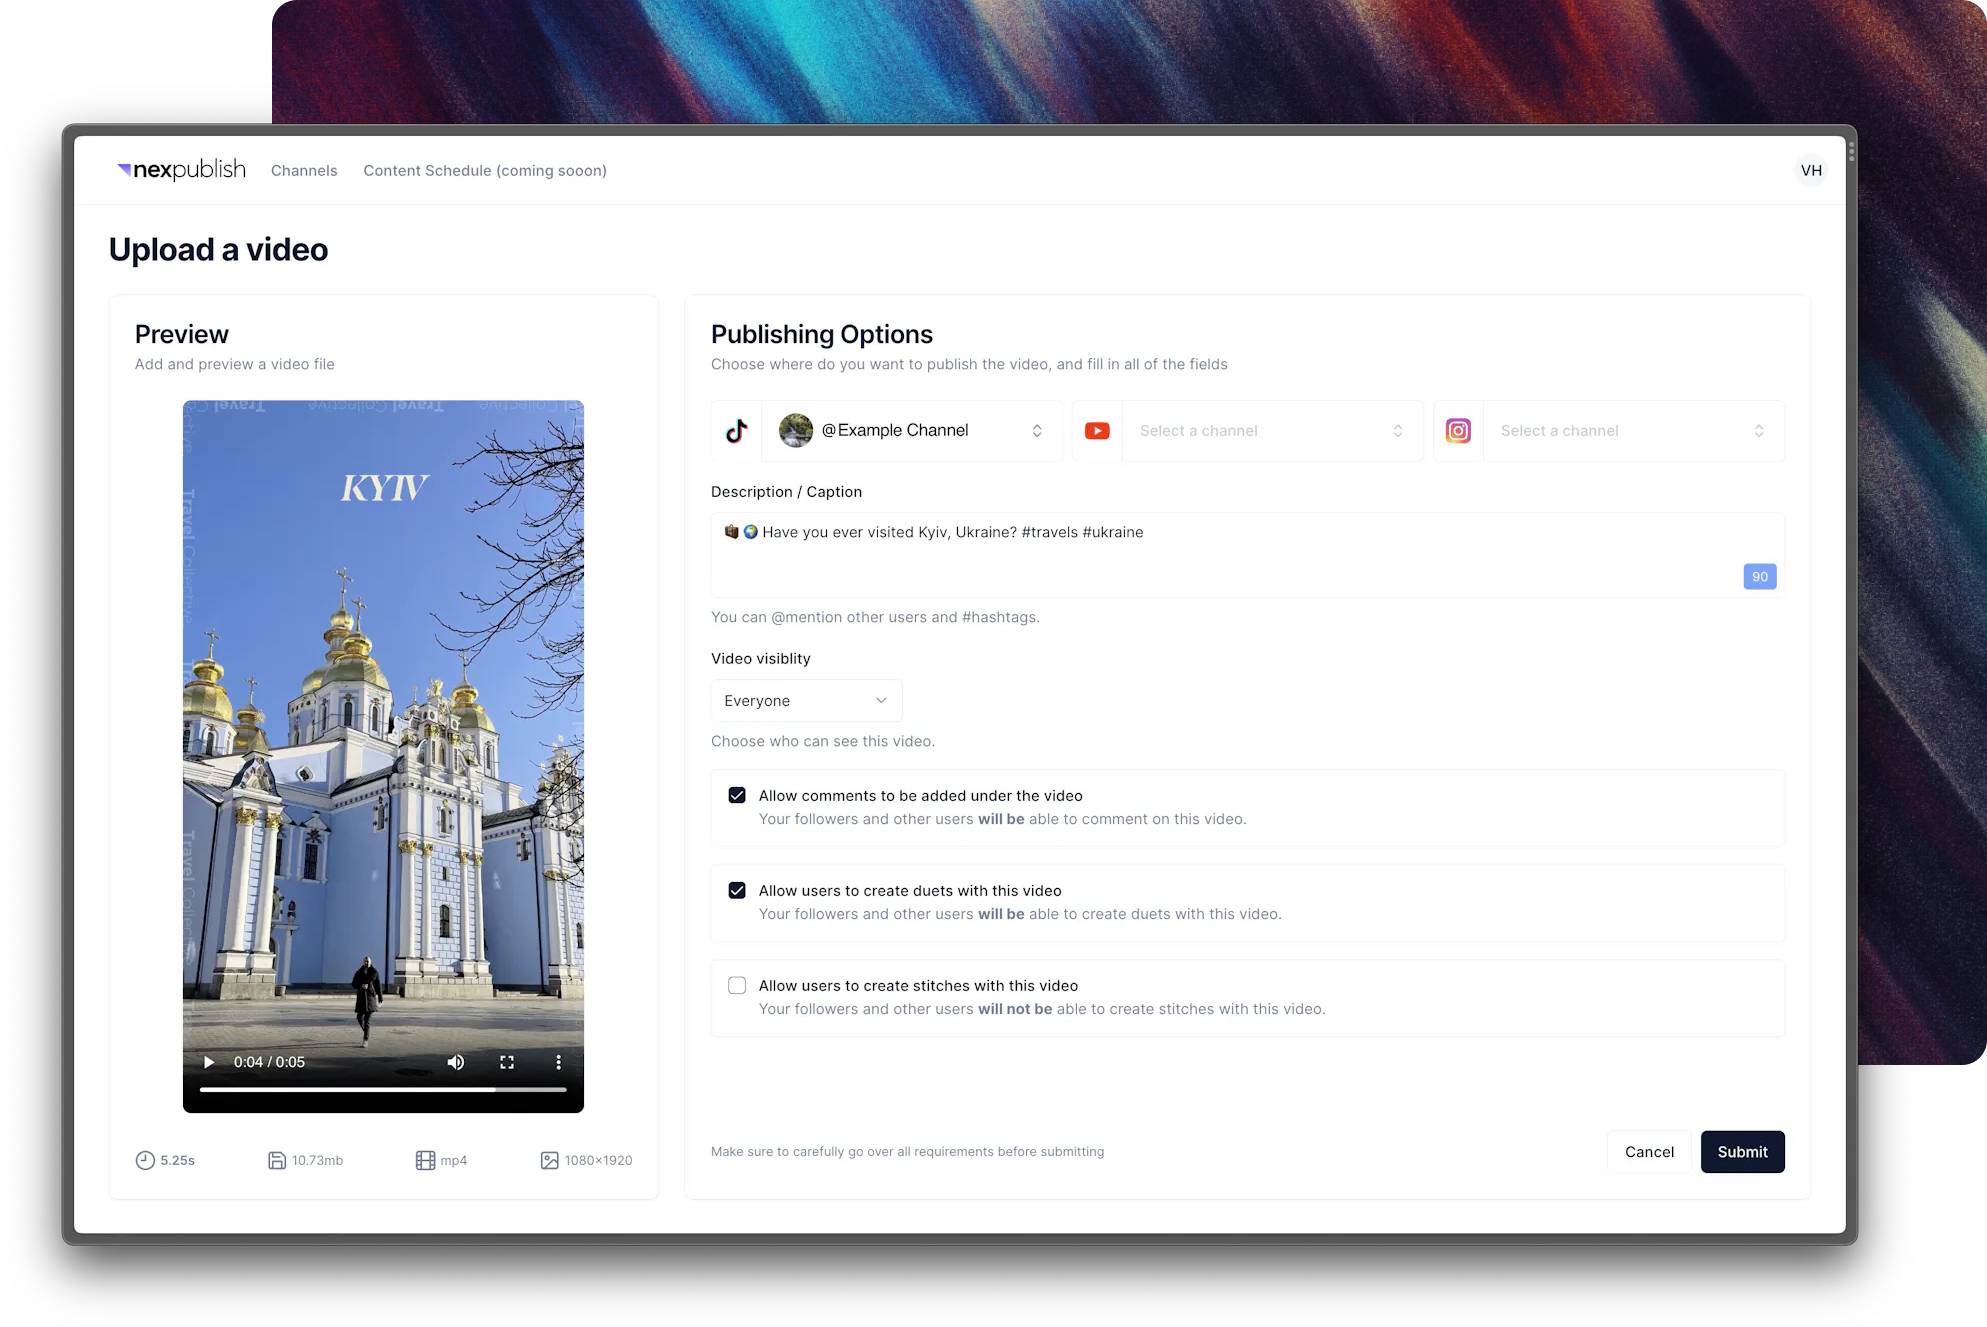Screen dimensions: 1987x1327
Task: Enter fullscreen video preview
Action: coord(507,1062)
